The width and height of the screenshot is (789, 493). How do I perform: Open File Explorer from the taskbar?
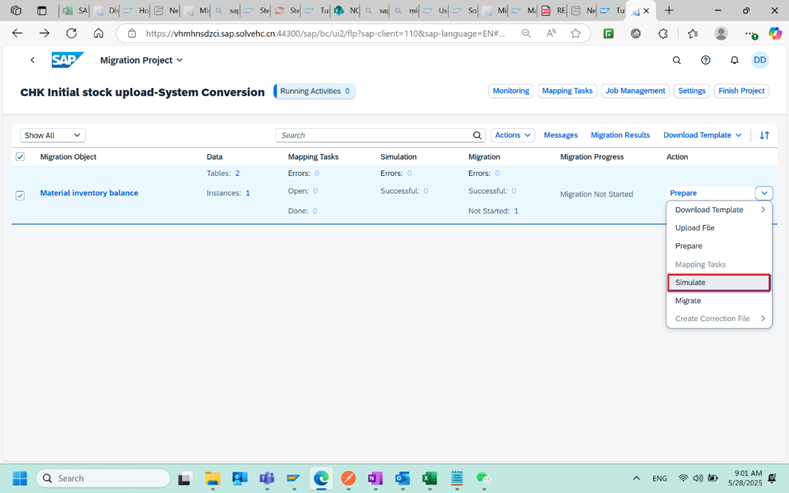(212, 478)
